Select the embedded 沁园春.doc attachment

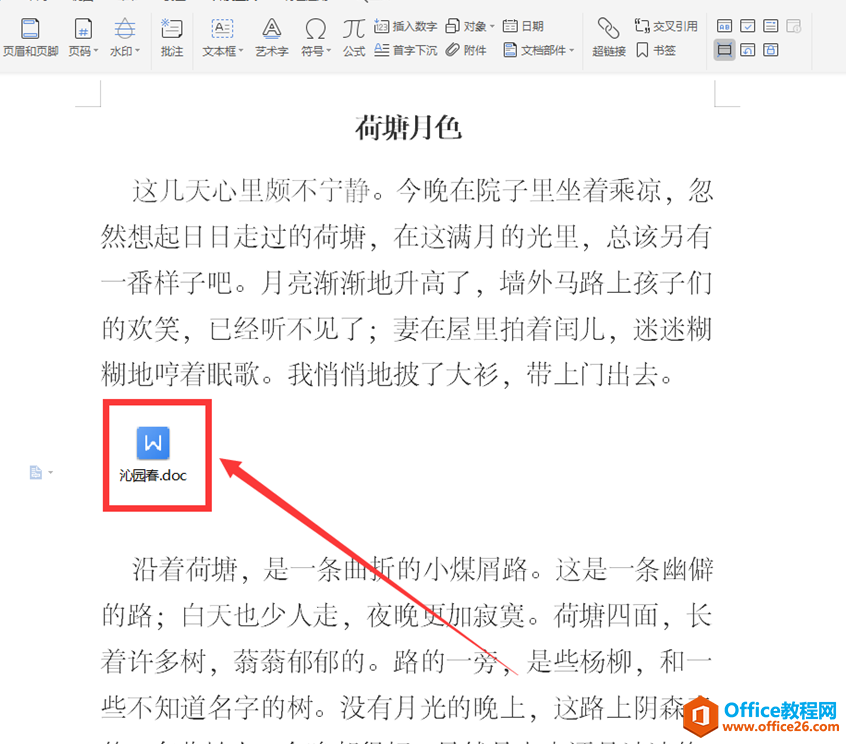(x=153, y=454)
